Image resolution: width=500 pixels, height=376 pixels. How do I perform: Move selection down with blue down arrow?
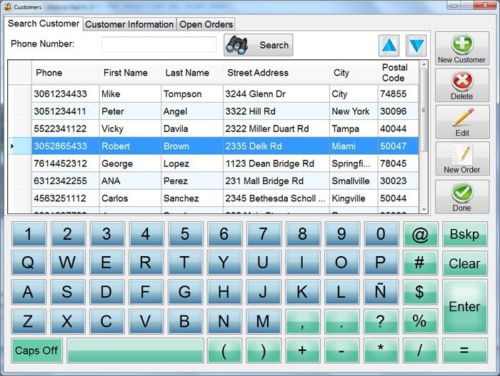click(x=416, y=45)
